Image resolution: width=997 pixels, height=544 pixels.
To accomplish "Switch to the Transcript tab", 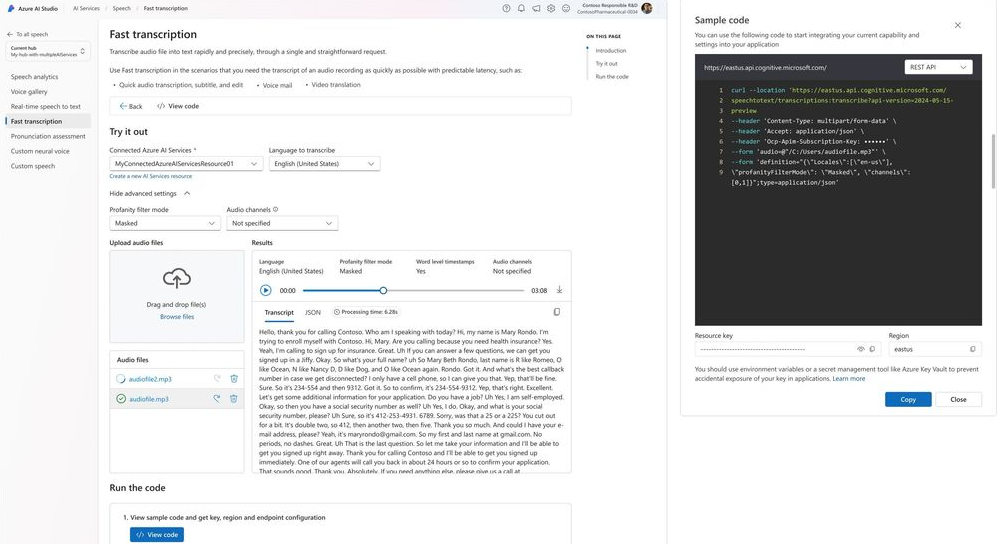I will tap(279, 312).
